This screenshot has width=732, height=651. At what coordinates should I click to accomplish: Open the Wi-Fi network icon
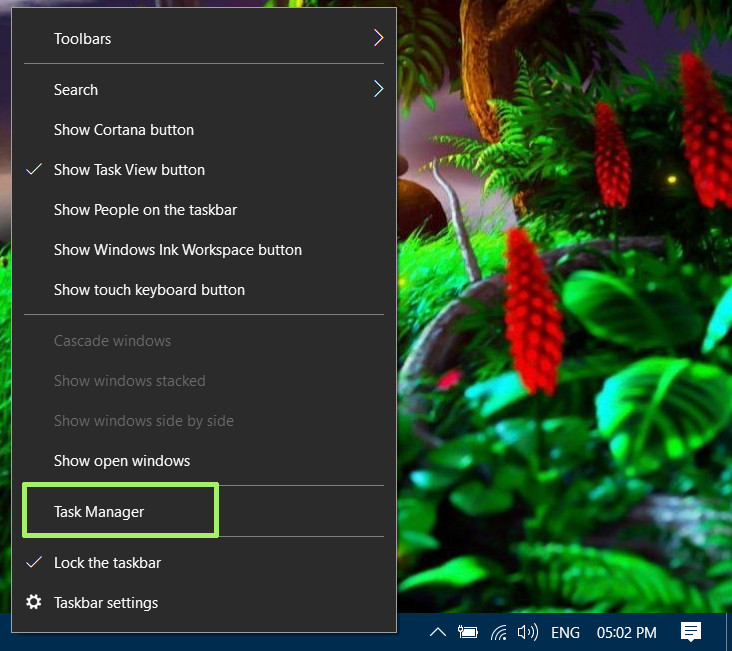coord(499,632)
